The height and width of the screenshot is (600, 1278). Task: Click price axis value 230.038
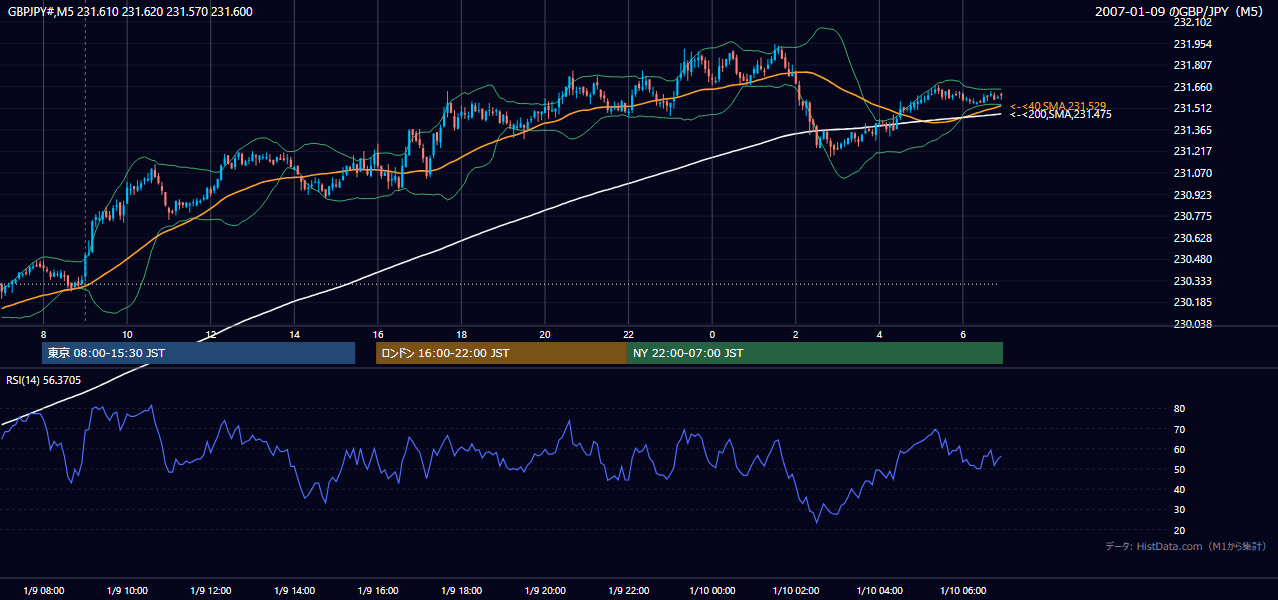(x=1193, y=324)
